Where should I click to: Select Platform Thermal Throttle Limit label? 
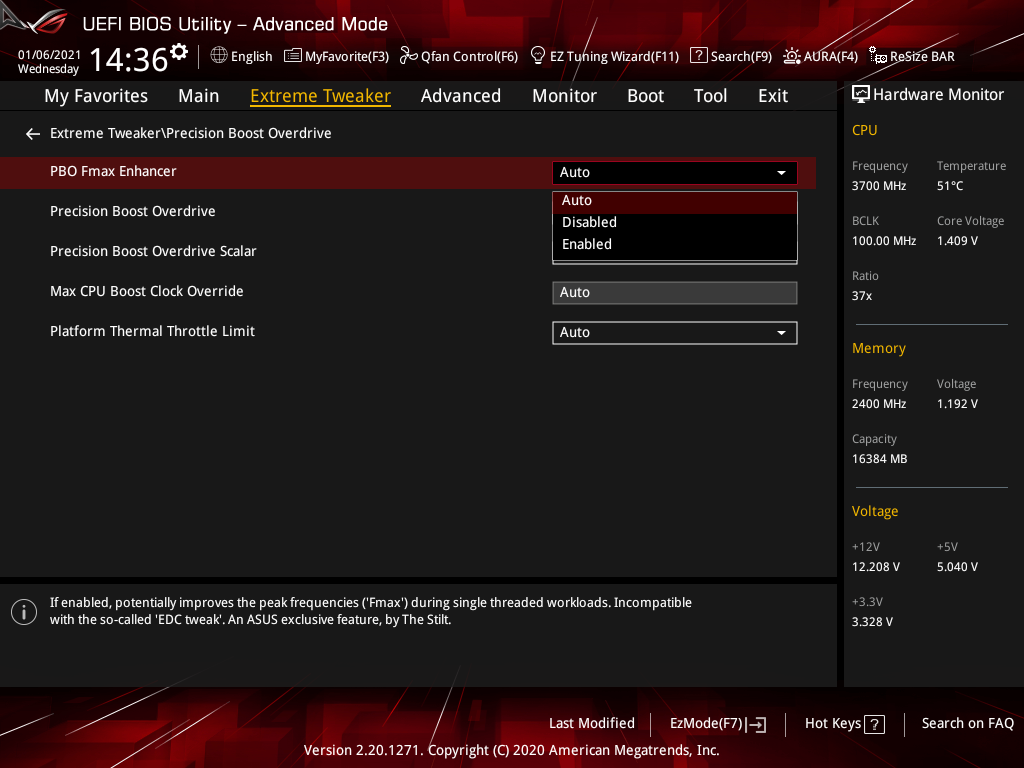click(152, 331)
